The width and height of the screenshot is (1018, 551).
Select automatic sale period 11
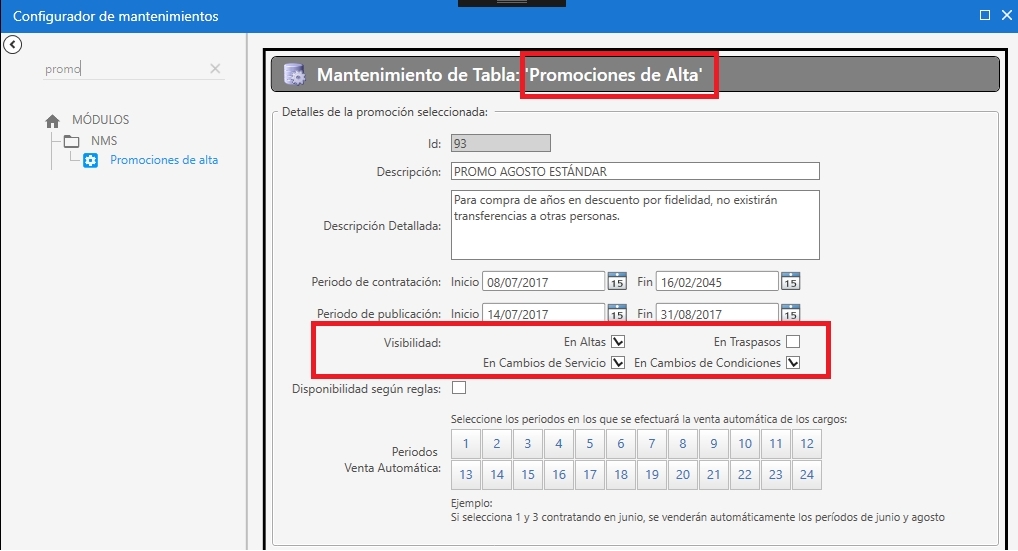point(776,444)
